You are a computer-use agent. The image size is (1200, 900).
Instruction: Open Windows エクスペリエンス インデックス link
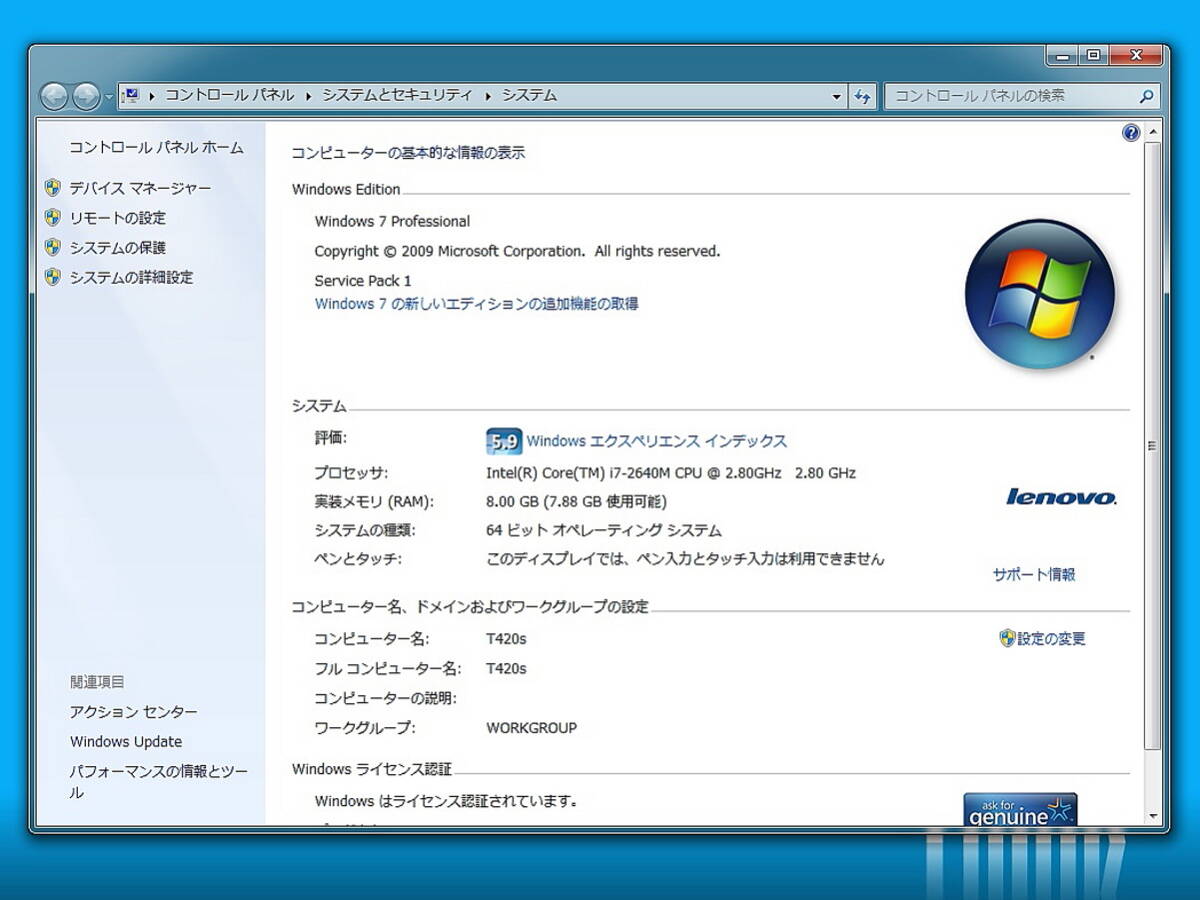(x=657, y=441)
